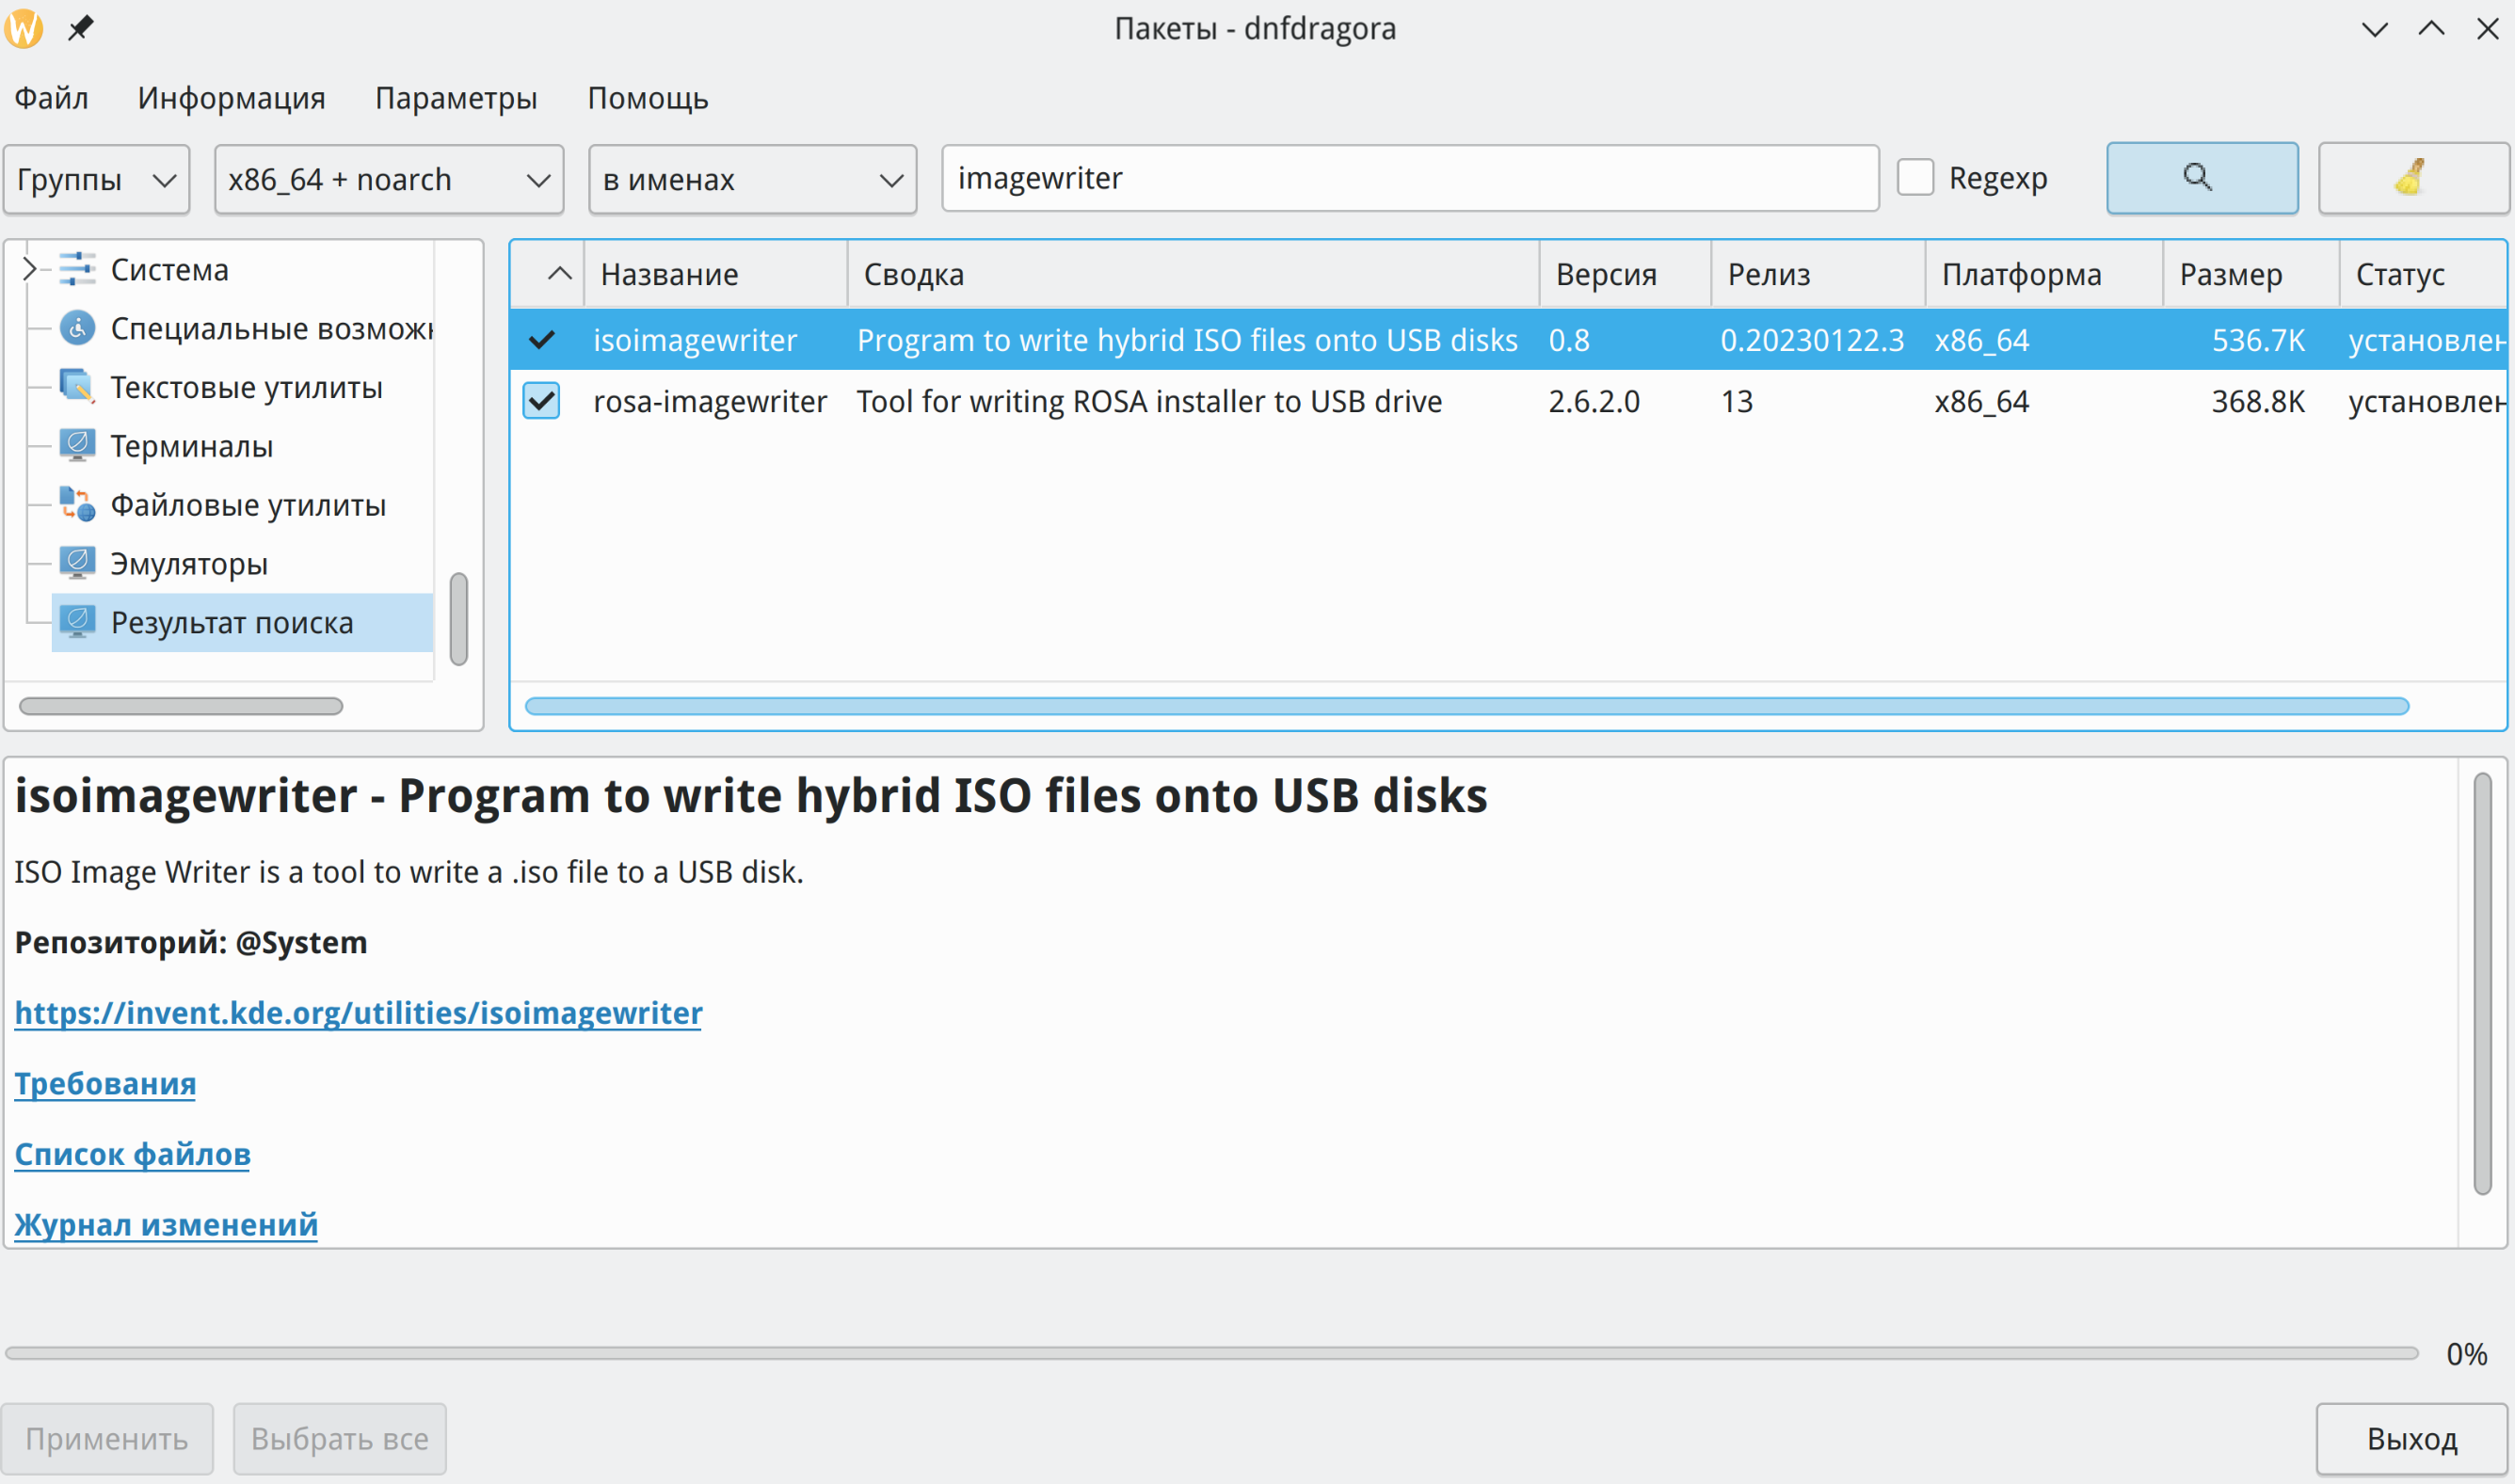Select the File utilities group icon
The height and width of the screenshot is (1484, 2515).
(x=77, y=504)
